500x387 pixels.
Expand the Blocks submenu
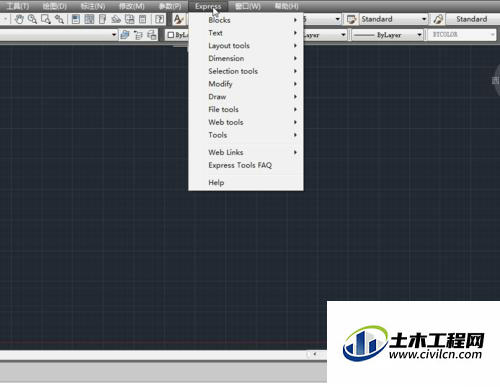246,20
